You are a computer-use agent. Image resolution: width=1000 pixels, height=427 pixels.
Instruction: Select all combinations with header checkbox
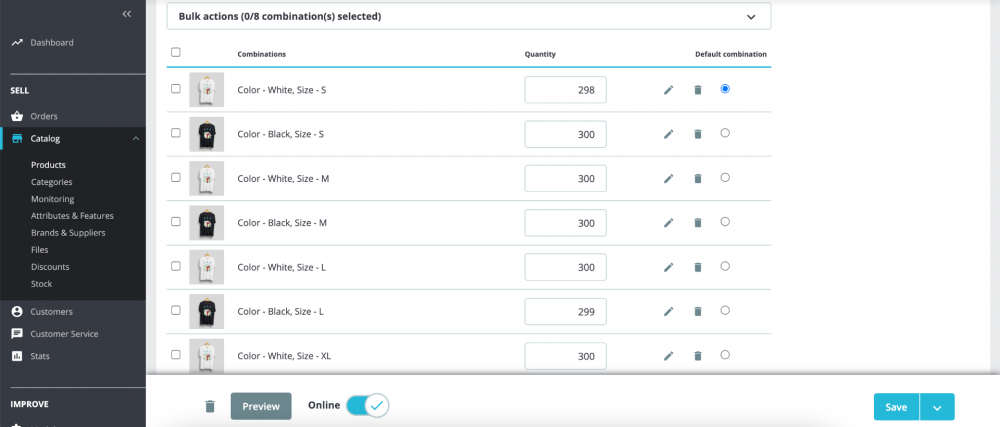pos(176,53)
